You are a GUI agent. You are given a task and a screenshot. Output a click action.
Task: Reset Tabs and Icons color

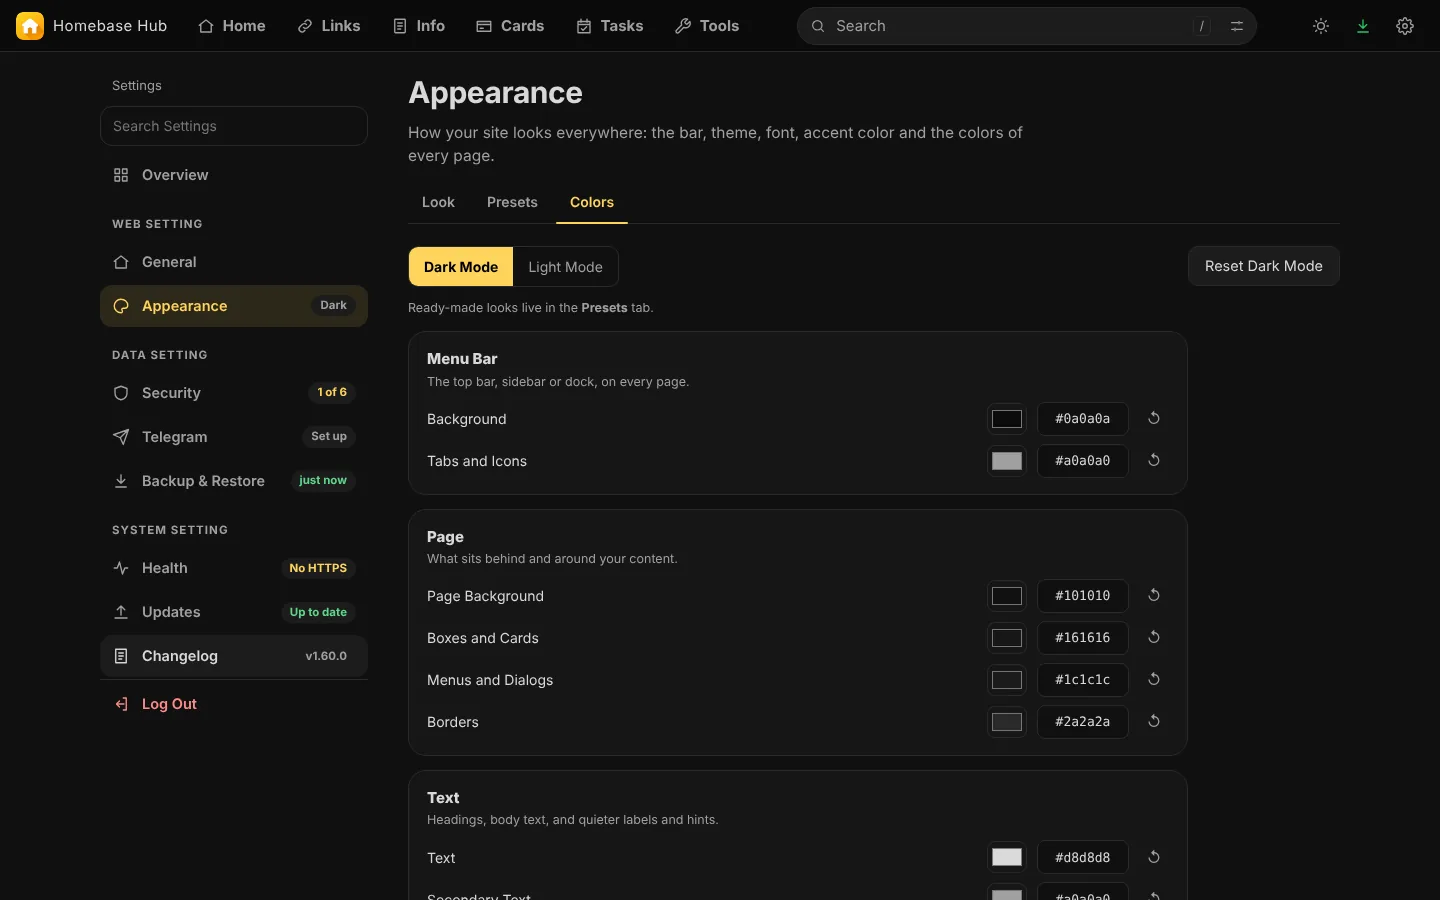1154,460
